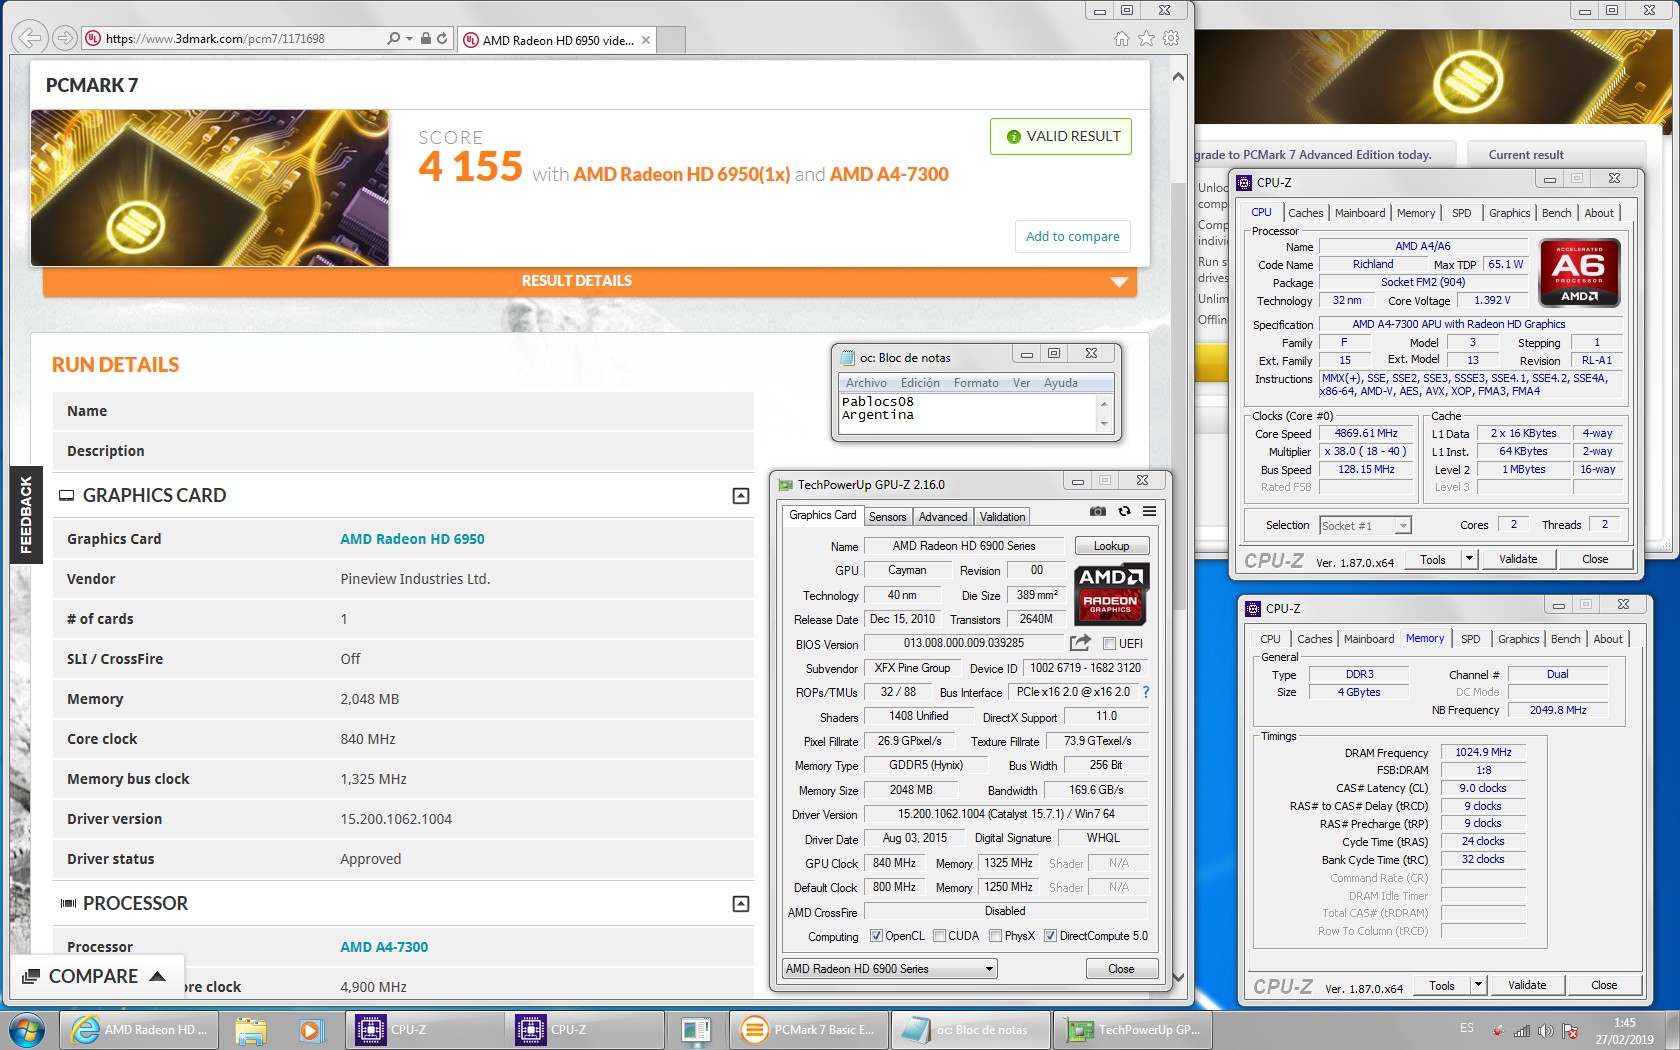Refresh the page with reload icon
This screenshot has width=1680, height=1050.
442,39
